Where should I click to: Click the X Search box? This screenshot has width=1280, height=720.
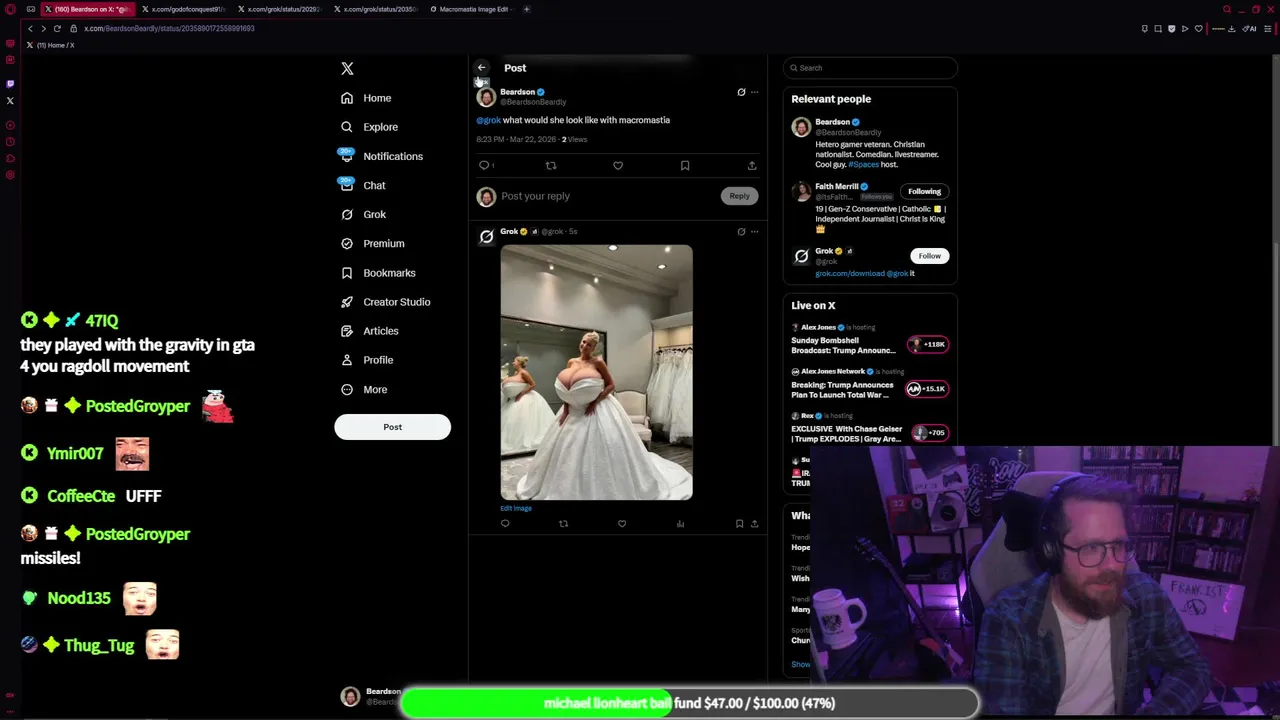point(870,68)
